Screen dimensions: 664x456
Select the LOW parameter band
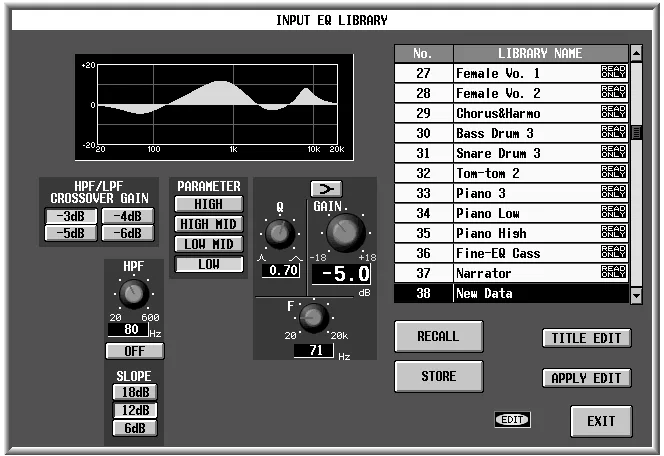[x=209, y=264]
